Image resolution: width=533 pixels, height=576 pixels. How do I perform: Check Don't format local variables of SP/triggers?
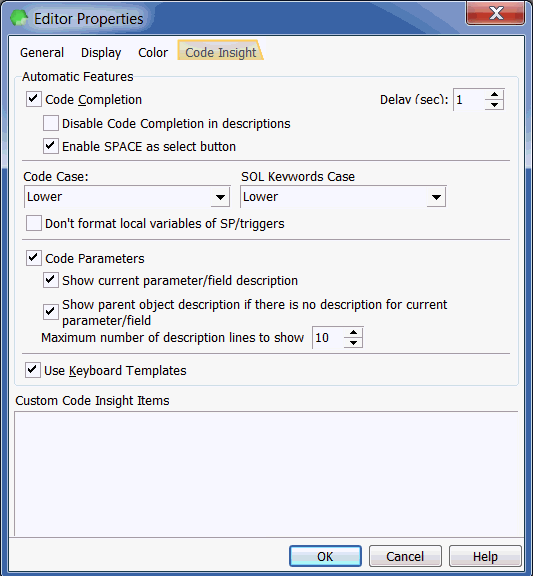click(33, 223)
